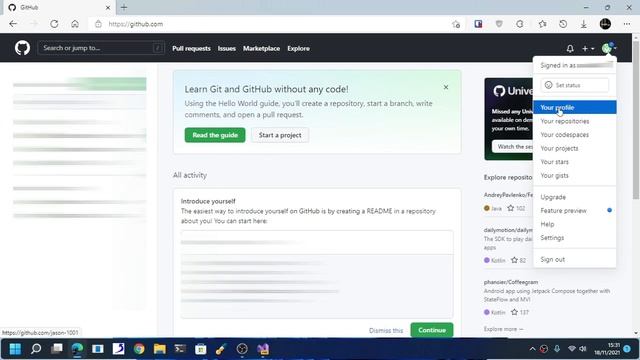Select Your repositories menu item

click(574, 121)
